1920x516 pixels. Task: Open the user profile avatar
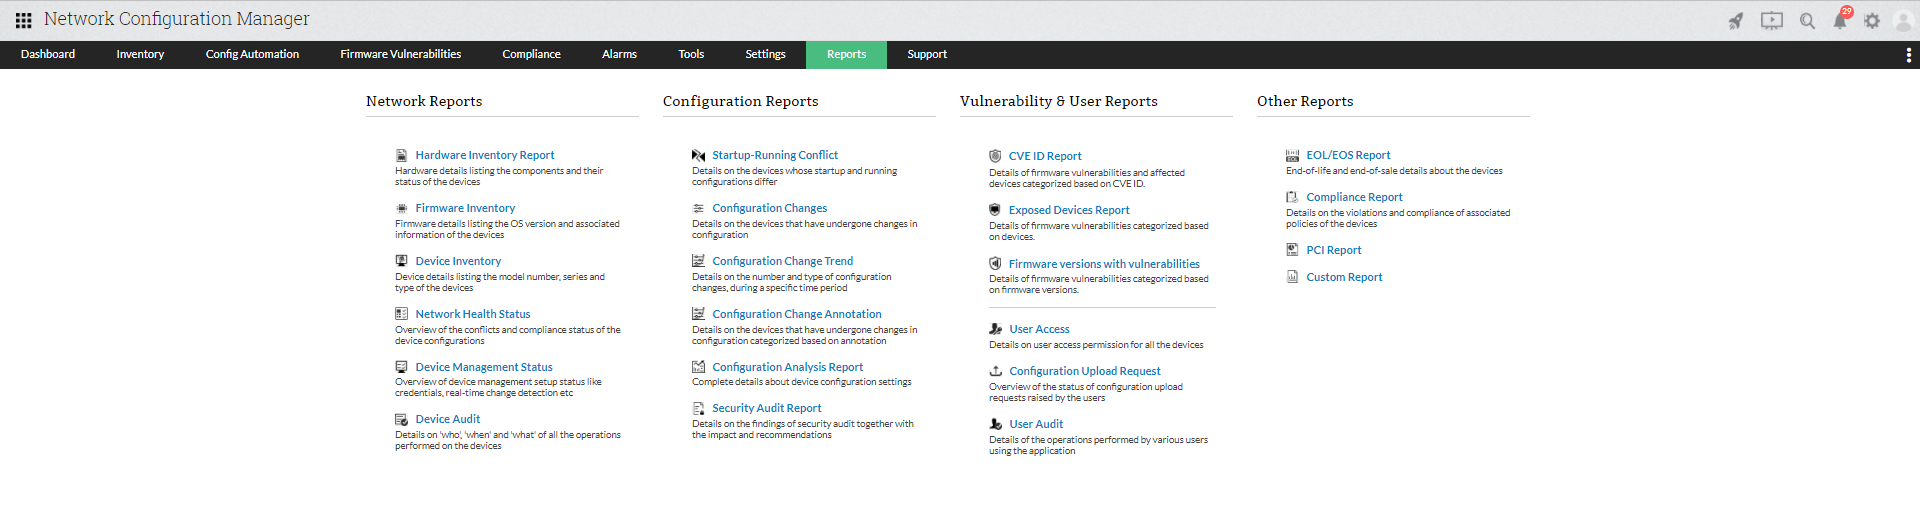pyautogui.click(x=1903, y=21)
